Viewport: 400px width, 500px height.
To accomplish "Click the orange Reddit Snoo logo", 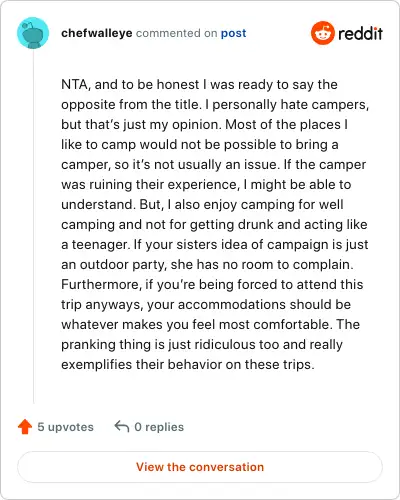I will pos(322,33).
